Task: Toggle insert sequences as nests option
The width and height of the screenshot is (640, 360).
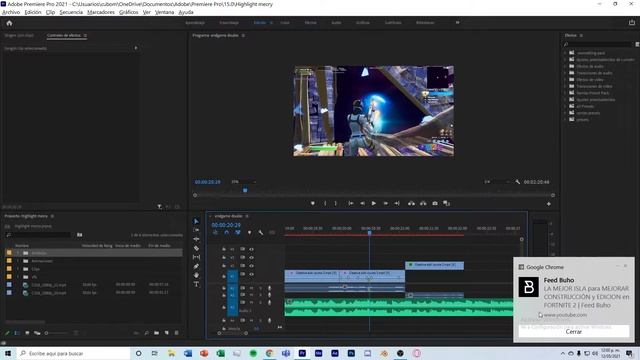Action: (x=215, y=233)
